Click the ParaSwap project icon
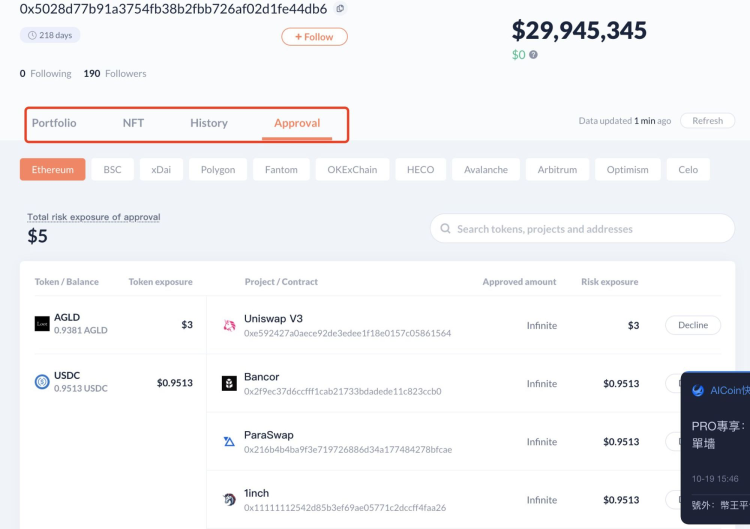The width and height of the screenshot is (750, 529). pos(229,441)
